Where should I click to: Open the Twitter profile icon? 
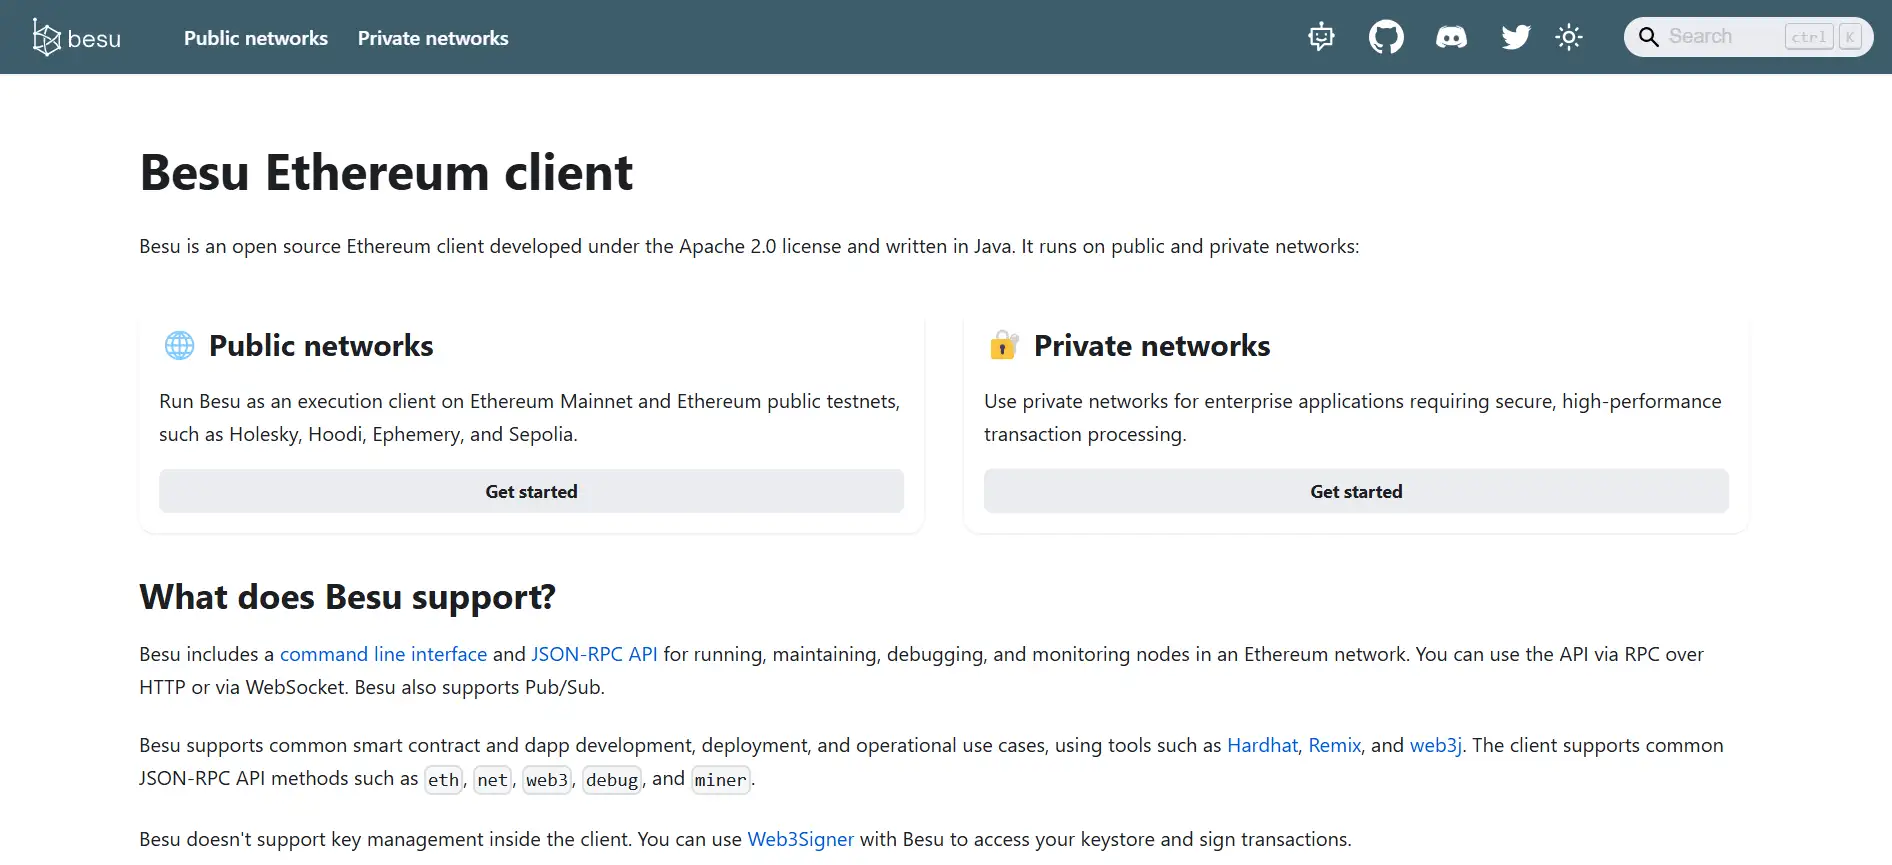pos(1516,37)
